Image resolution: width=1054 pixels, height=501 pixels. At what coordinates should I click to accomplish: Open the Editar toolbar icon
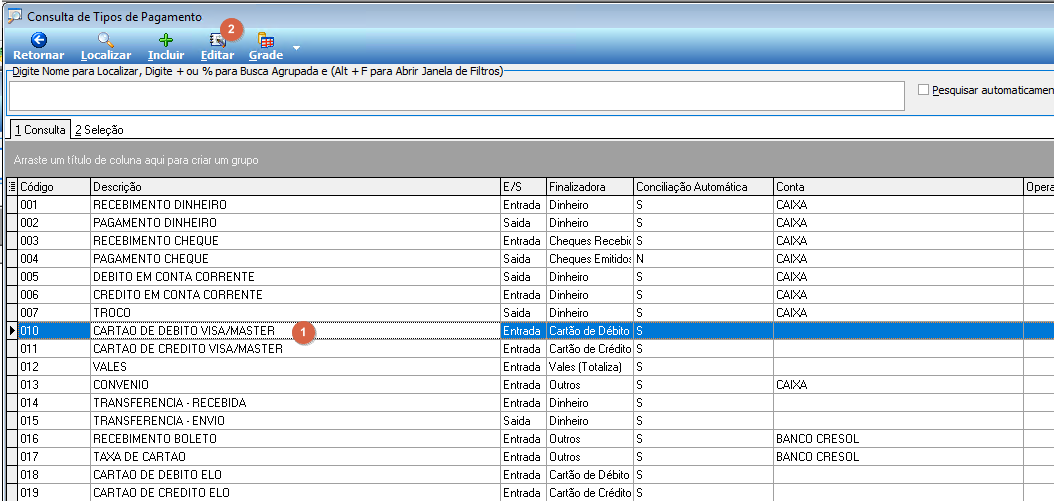coord(218,40)
